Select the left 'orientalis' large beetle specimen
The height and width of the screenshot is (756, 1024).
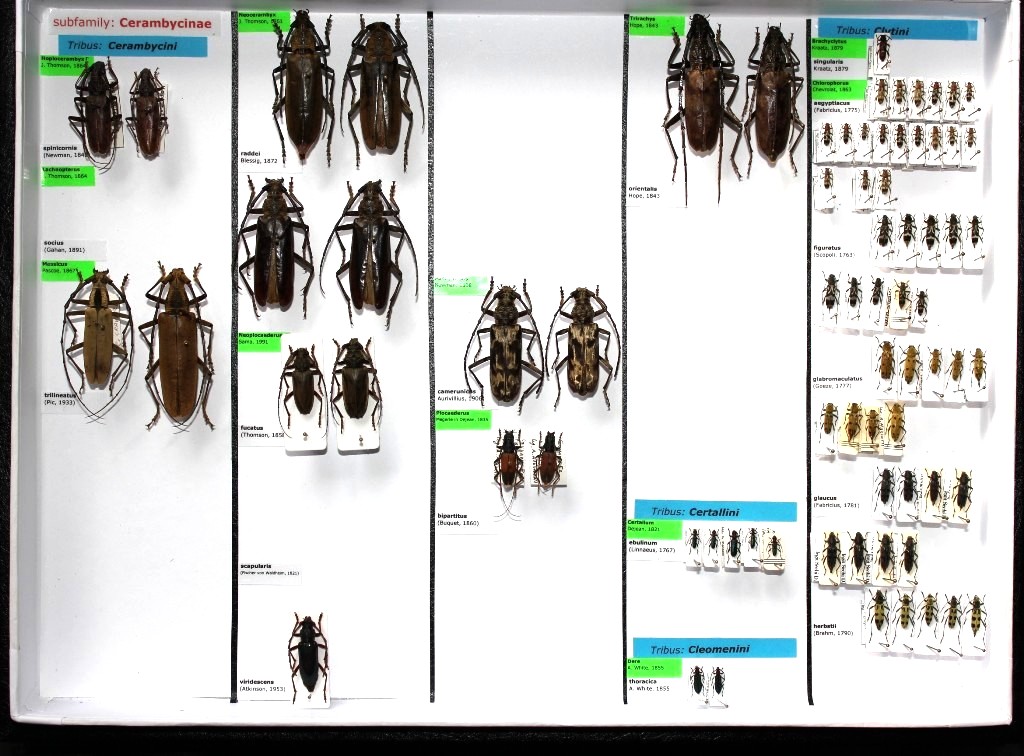[702, 95]
